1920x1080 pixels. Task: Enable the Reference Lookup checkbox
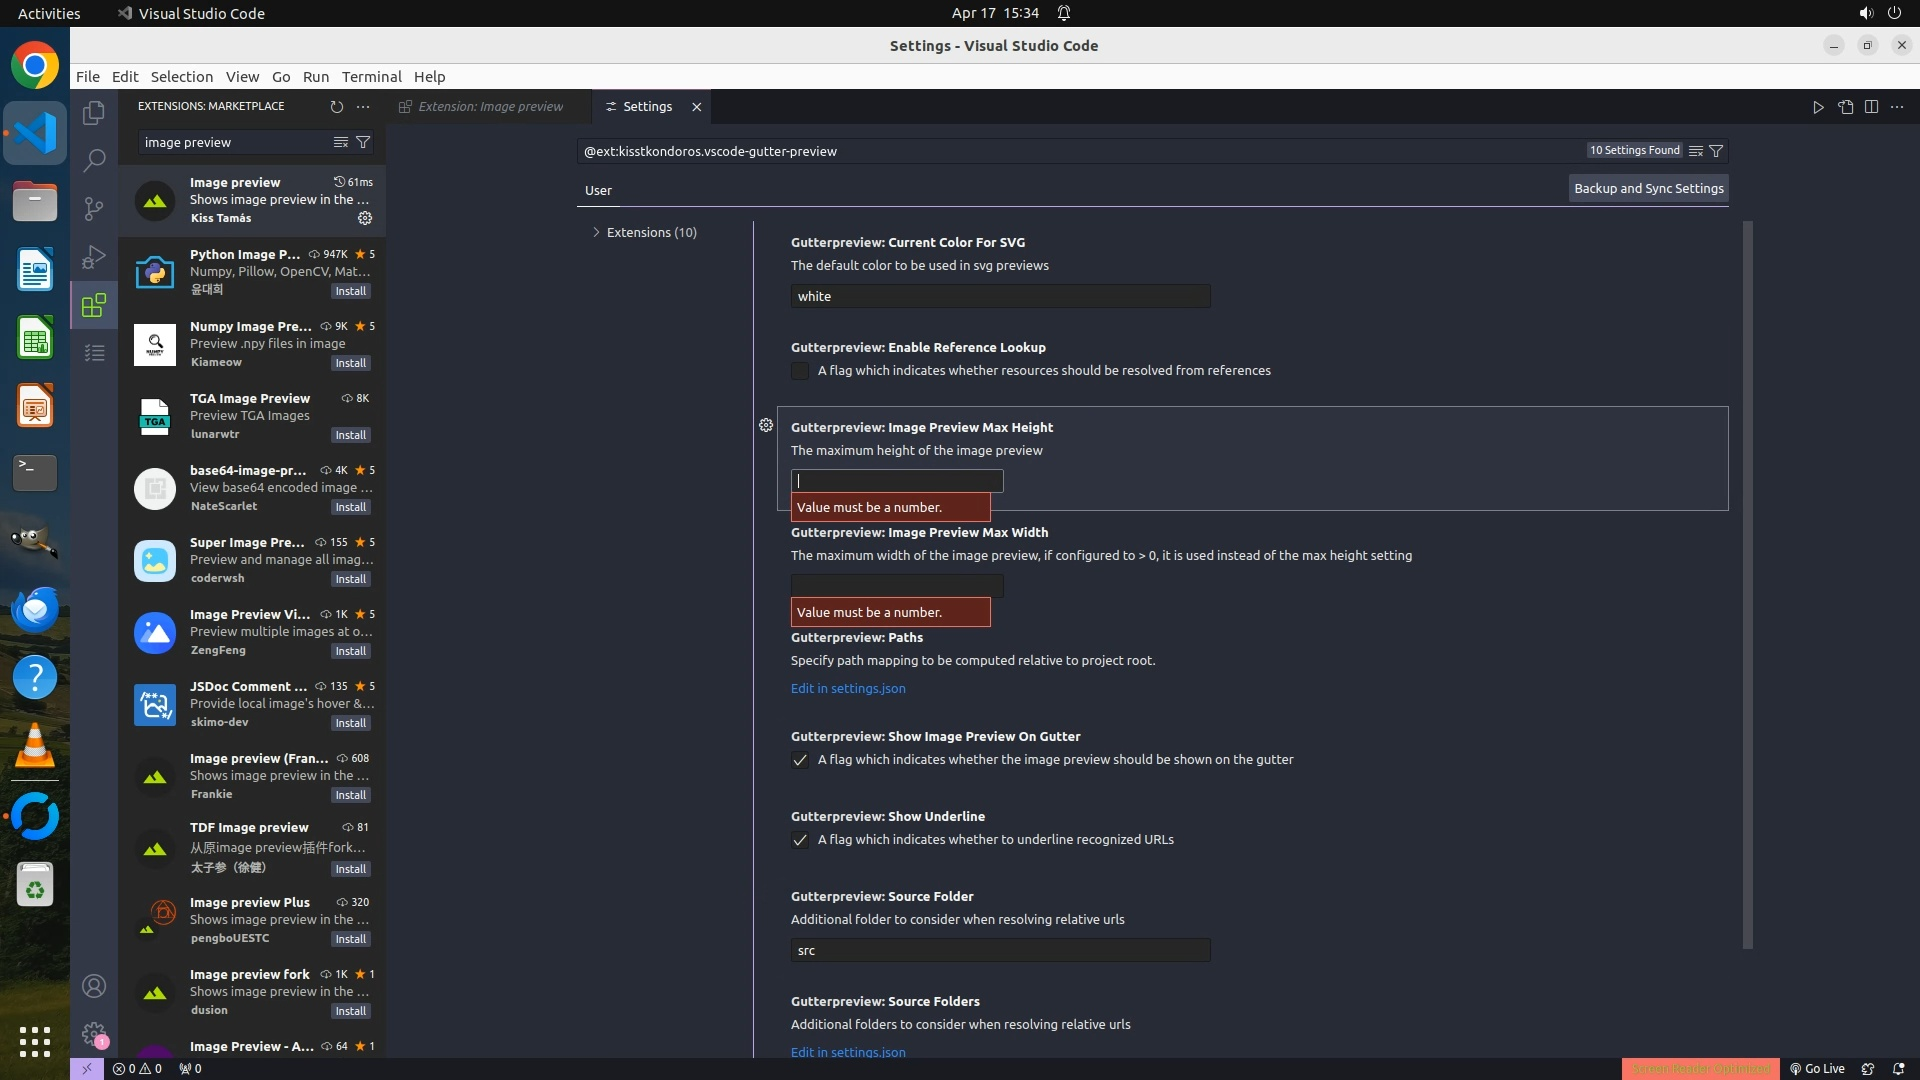(x=800, y=371)
